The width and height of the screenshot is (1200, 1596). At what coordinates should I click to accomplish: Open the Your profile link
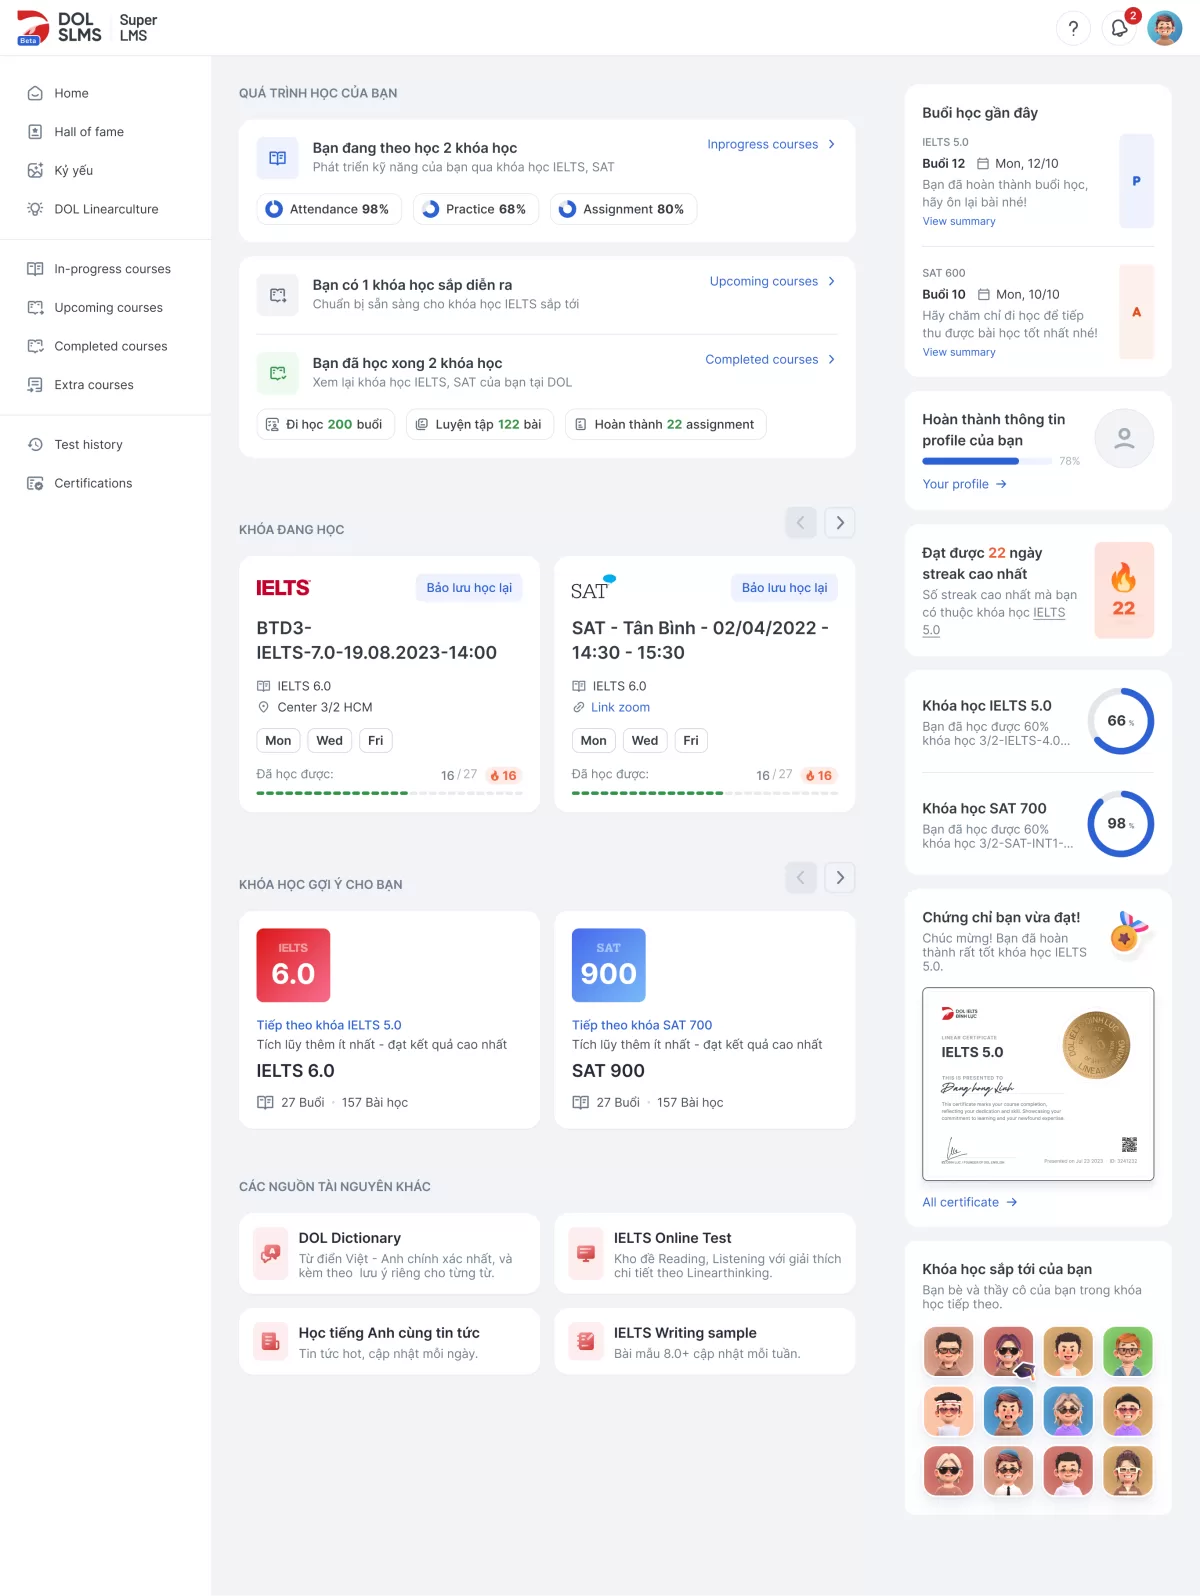[x=964, y=484]
